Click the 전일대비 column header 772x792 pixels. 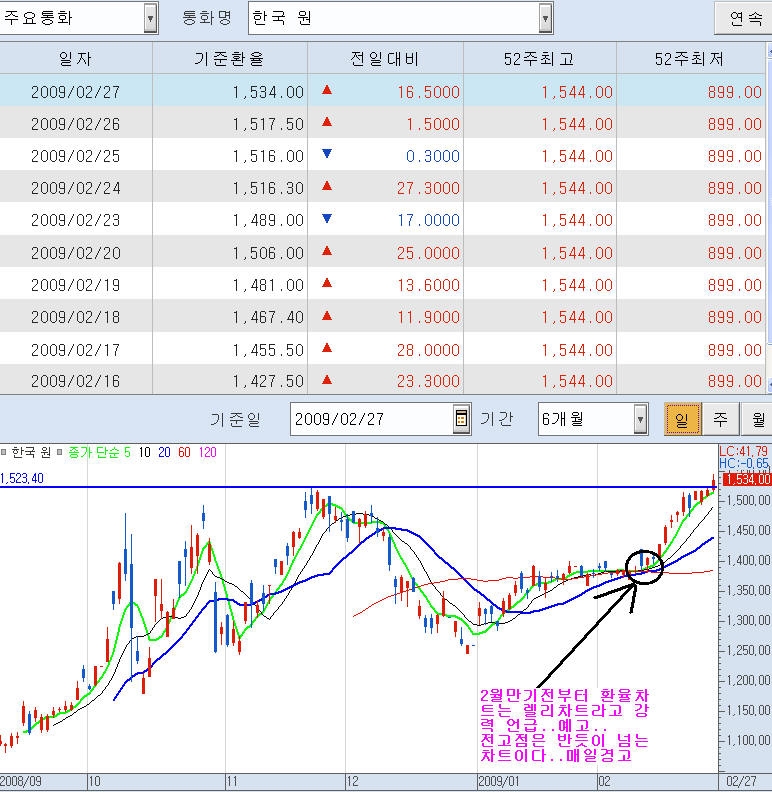(385, 59)
